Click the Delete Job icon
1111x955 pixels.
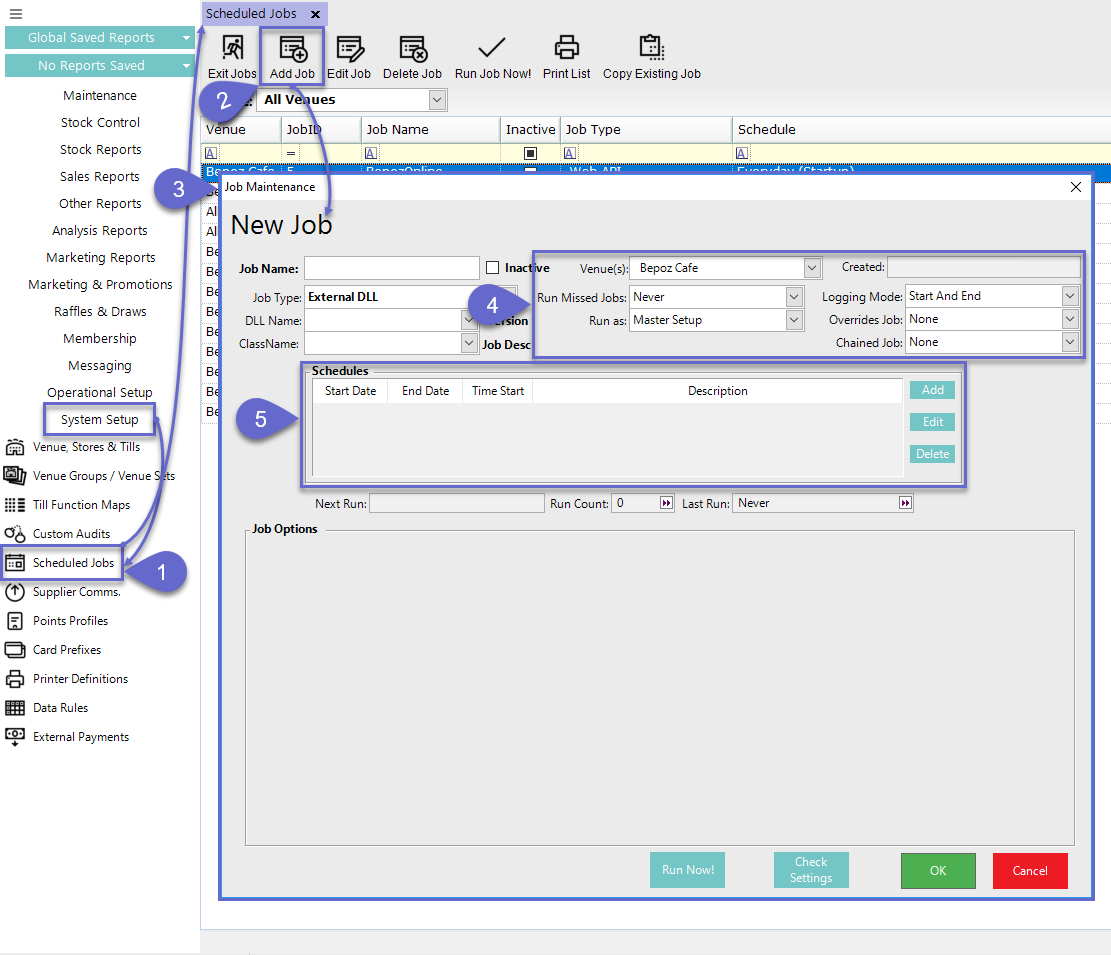[x=413, y=49]
